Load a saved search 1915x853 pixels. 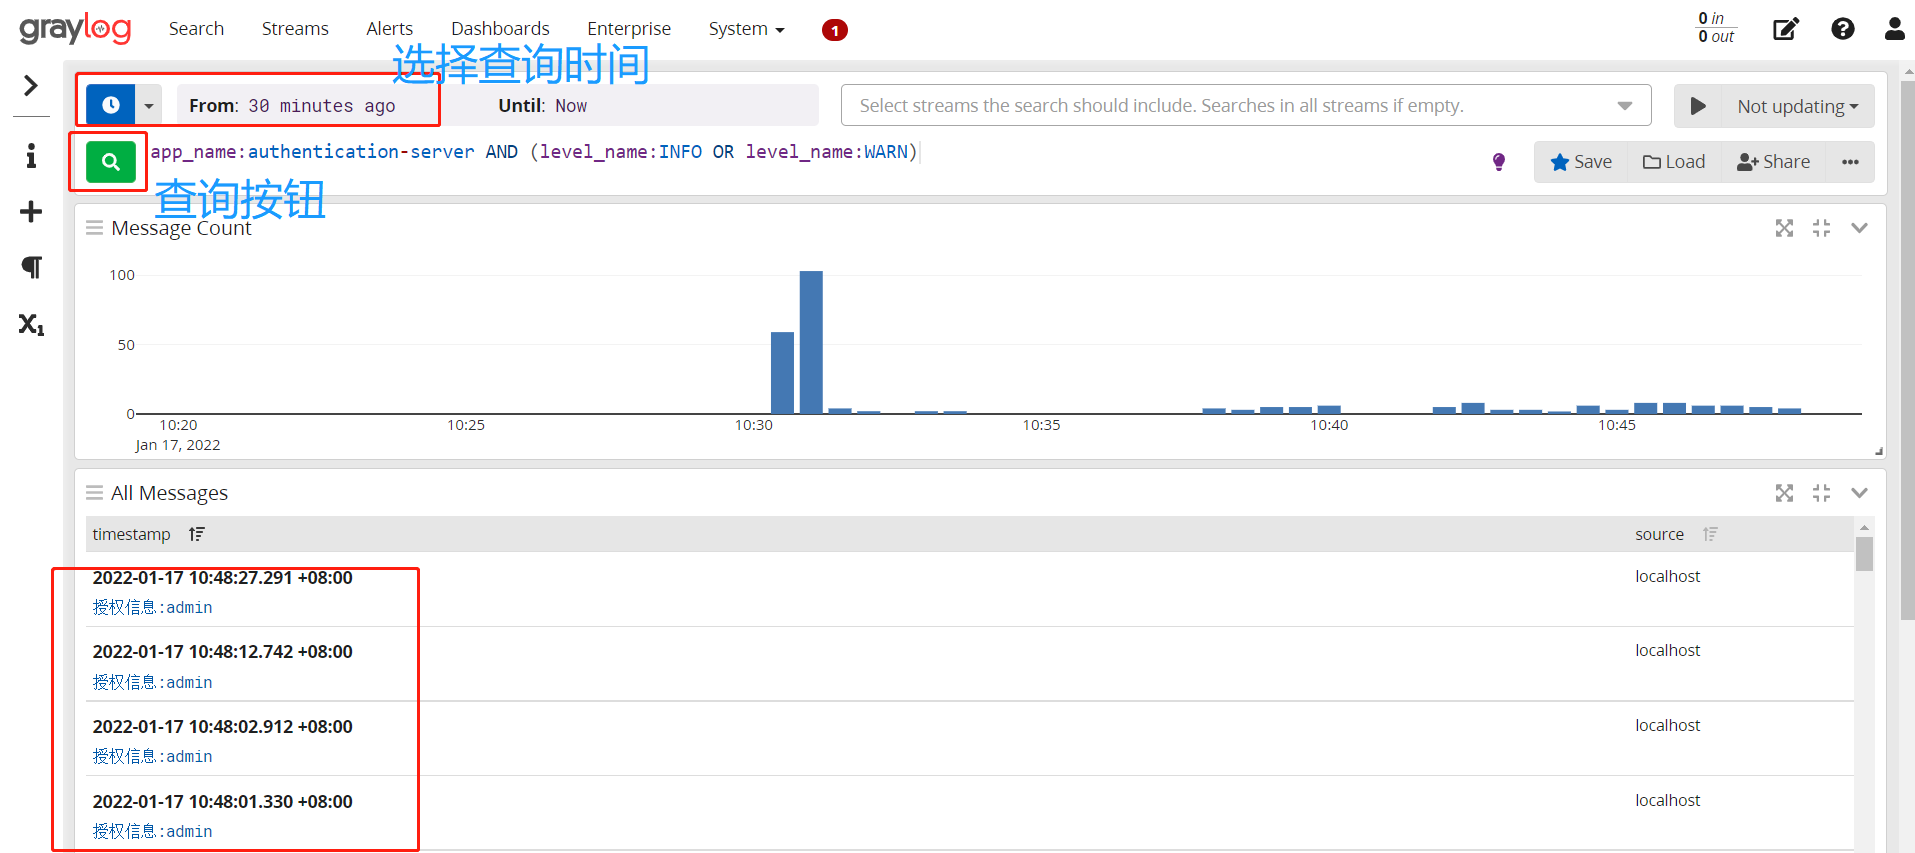[x=1674, y=162]
